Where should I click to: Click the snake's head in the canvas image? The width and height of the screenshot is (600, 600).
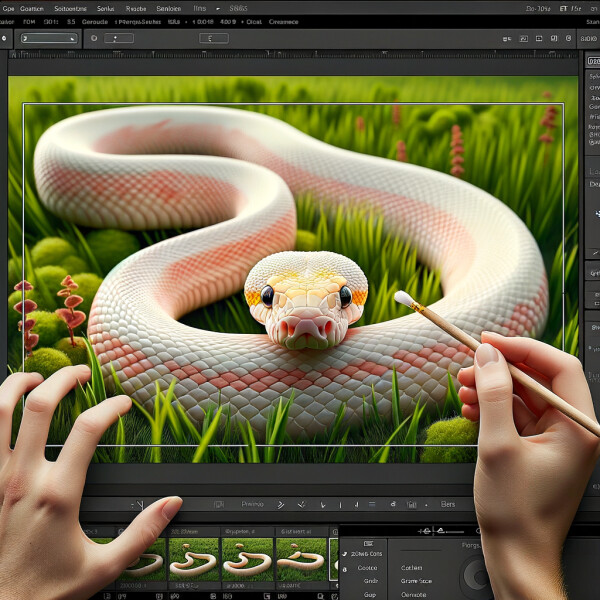306,299
